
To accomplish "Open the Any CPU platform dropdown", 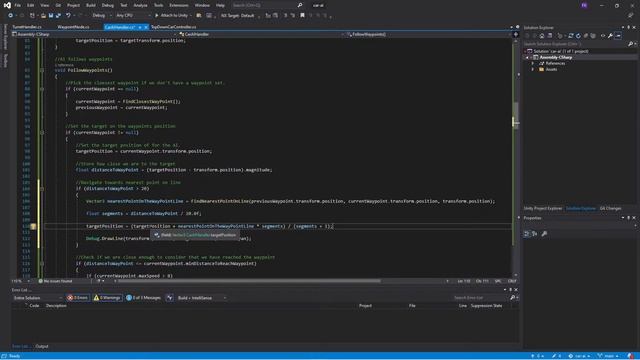I will pyautogui.click(x=133, y=16).
